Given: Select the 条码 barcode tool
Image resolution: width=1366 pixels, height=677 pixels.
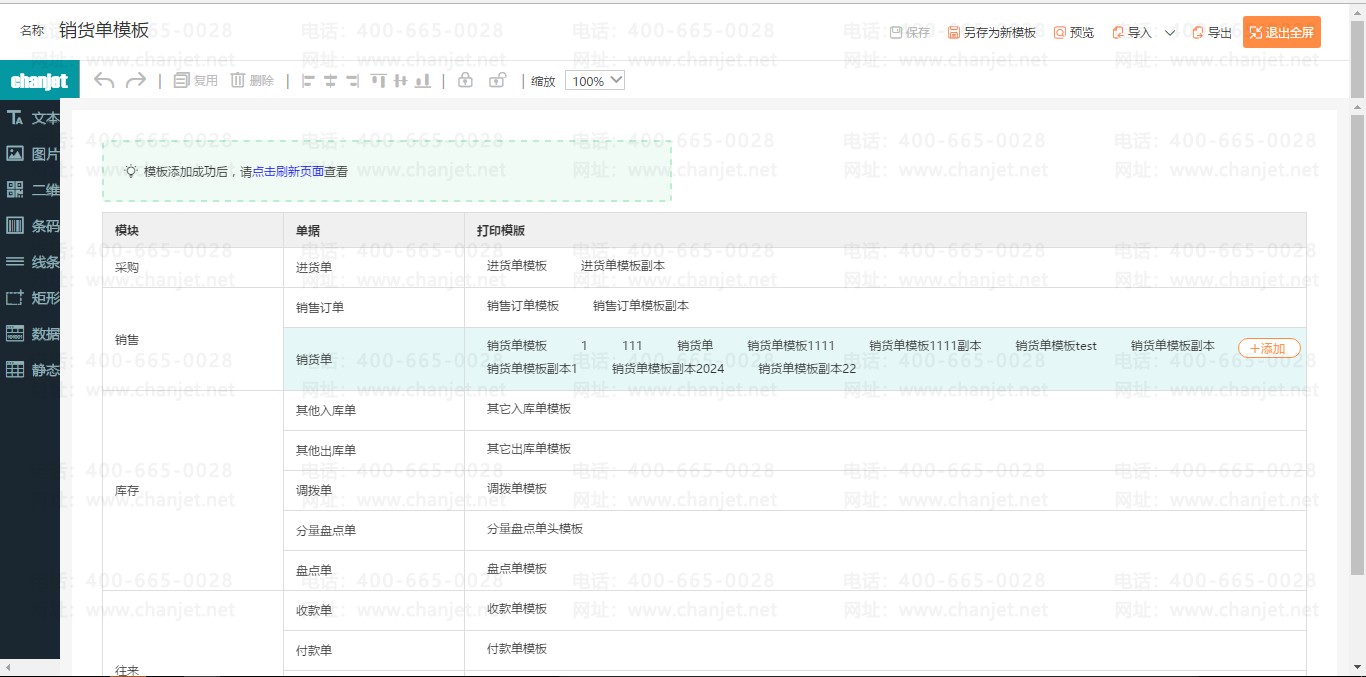Looking at the screenshot, I should (x=32, y=226).
